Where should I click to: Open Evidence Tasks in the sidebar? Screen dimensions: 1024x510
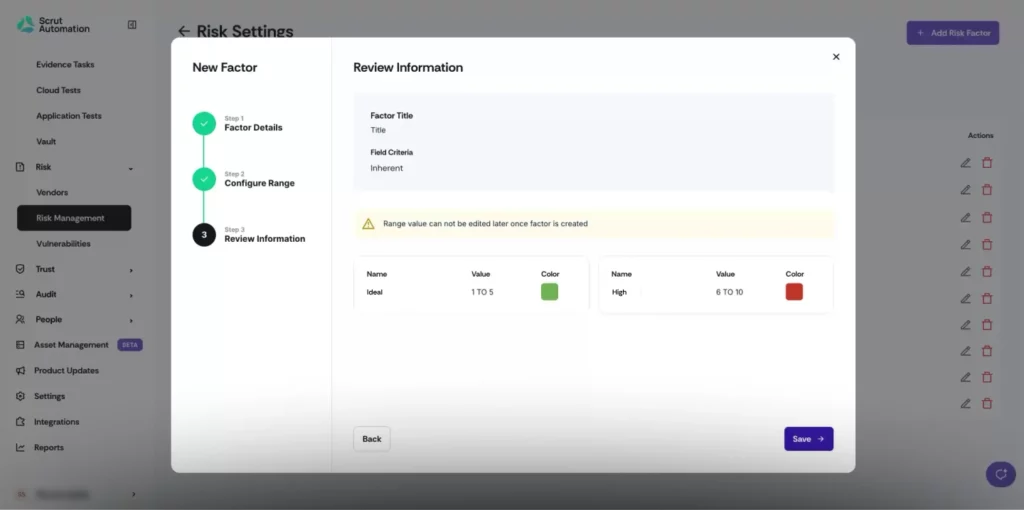click(x=65, y=65)
